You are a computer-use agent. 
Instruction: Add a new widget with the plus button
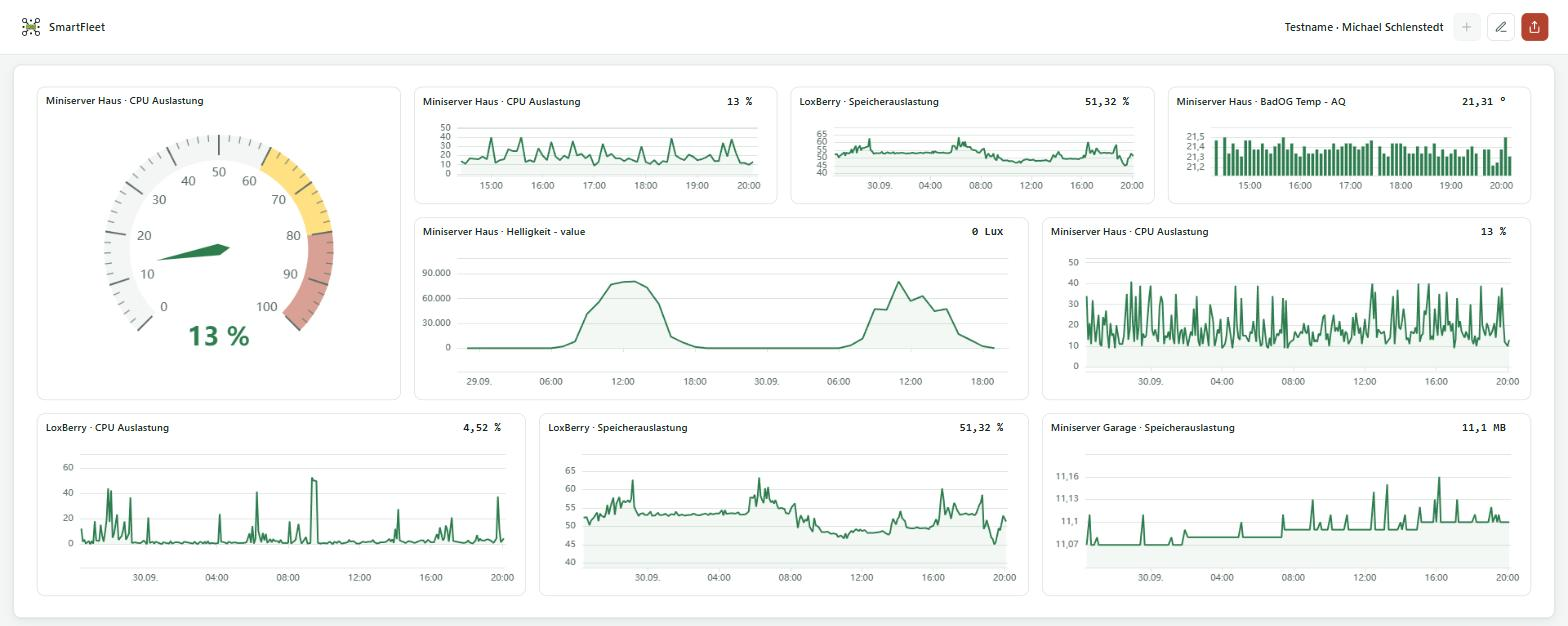click(x=1466, y=27)
